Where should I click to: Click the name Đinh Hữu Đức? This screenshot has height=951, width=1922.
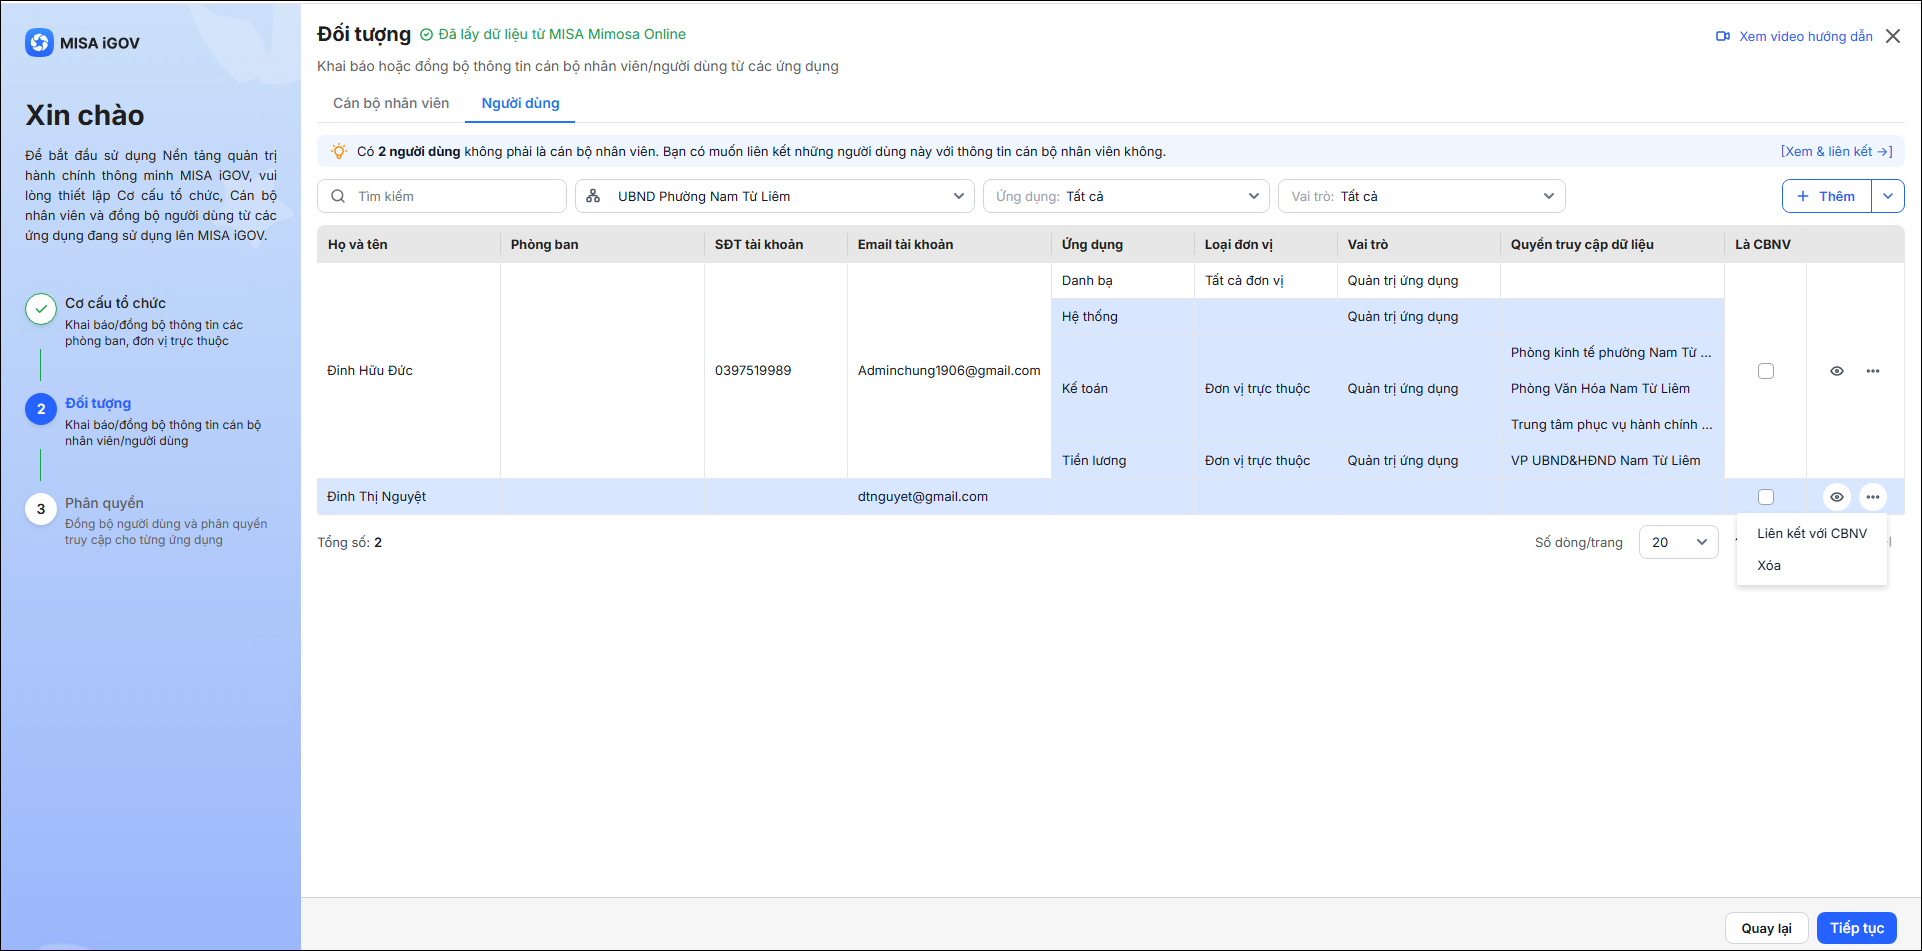pos(370,371)
